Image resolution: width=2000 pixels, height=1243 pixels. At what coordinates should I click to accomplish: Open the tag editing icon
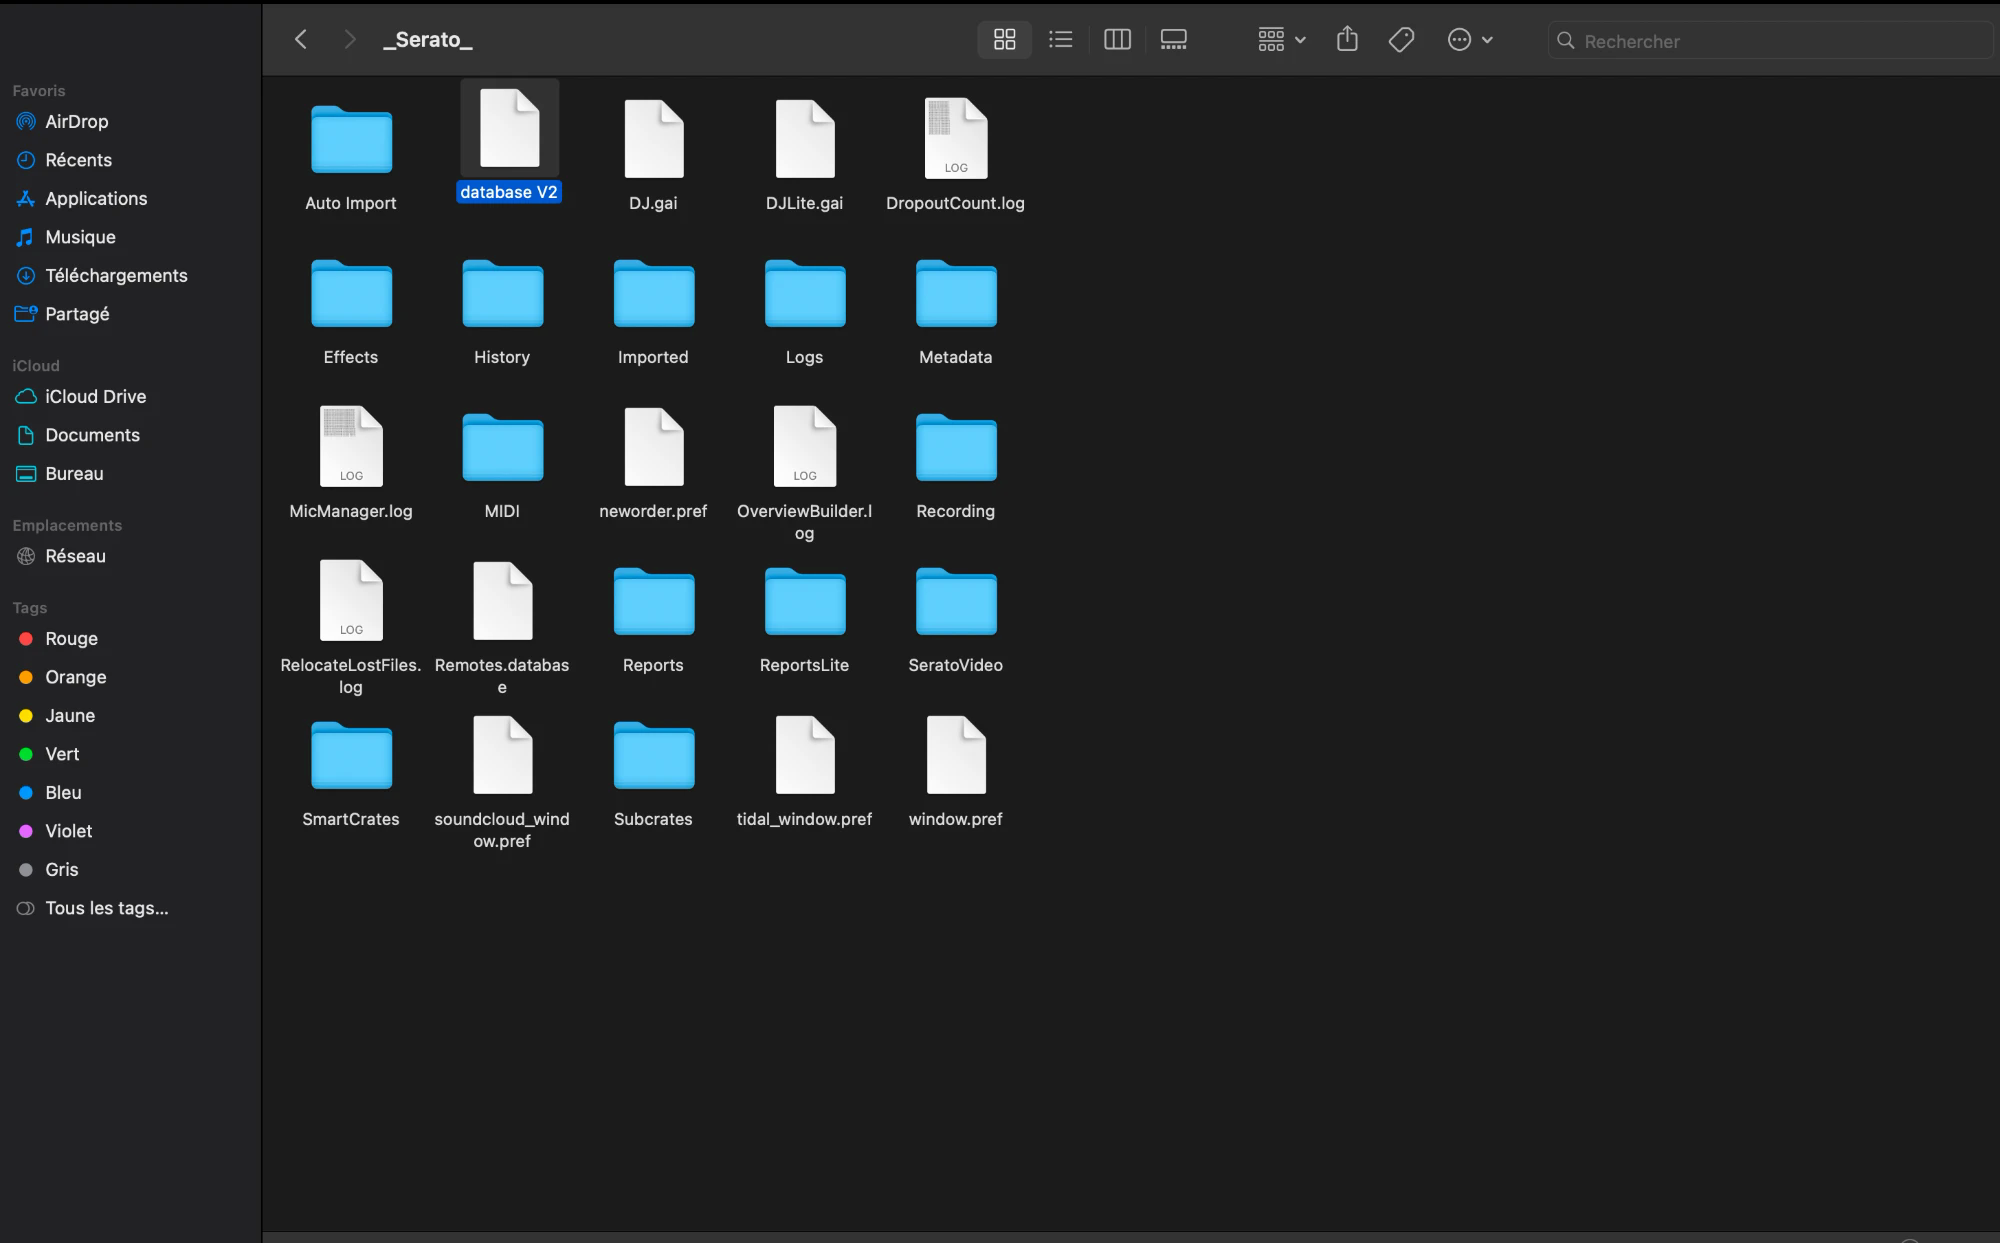(x=1401, y=39)
